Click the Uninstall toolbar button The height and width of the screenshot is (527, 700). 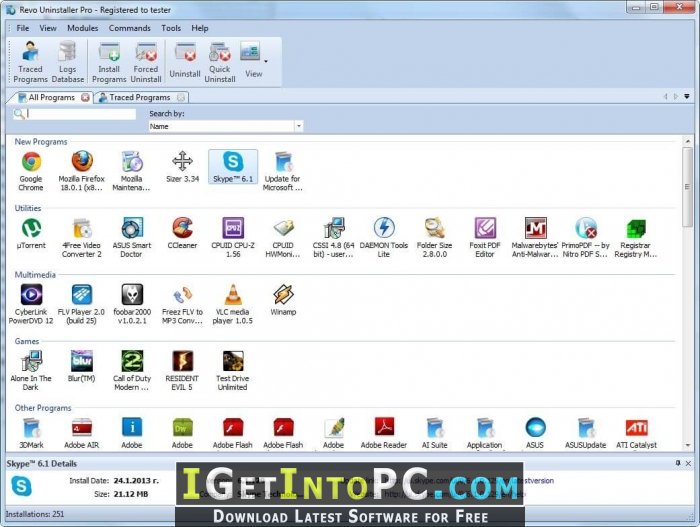[185, 62]
